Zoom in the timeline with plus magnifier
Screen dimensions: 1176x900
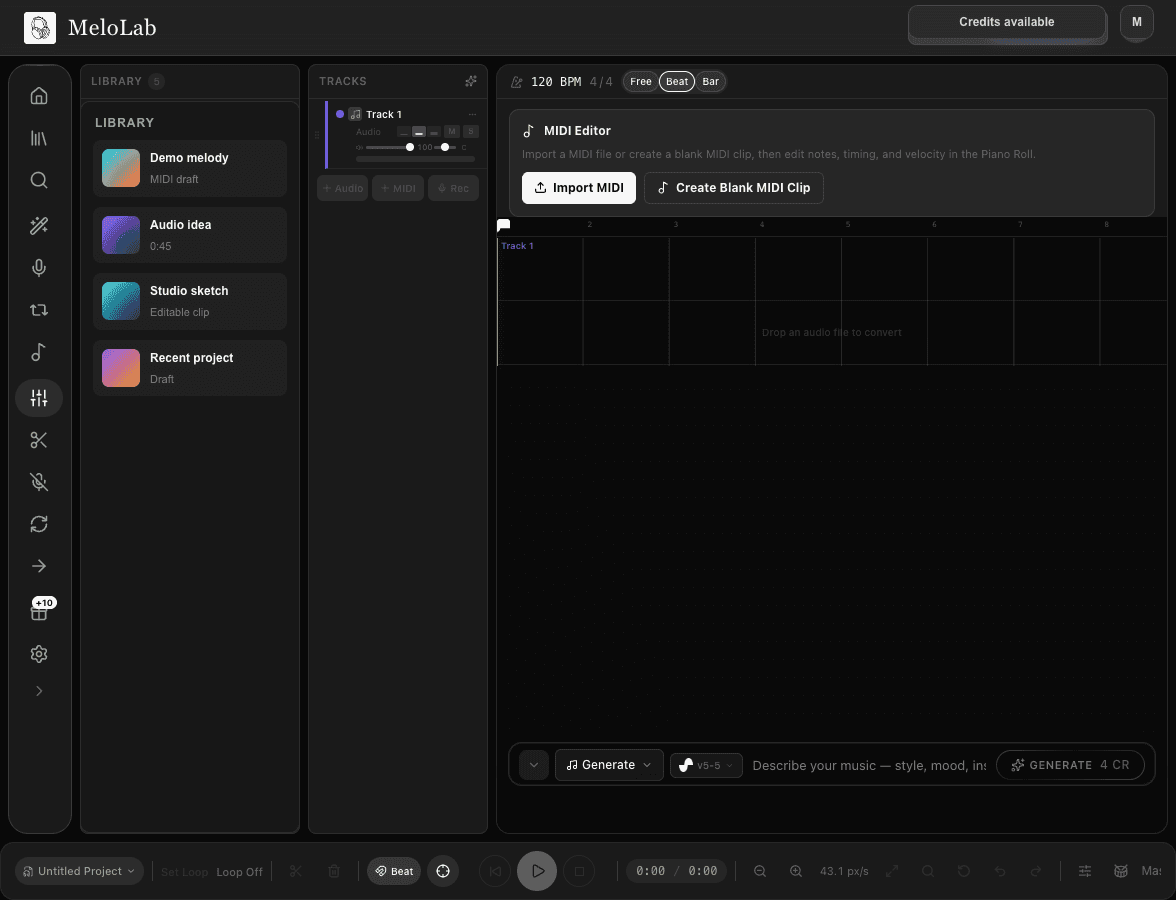(x=796, y=871)
